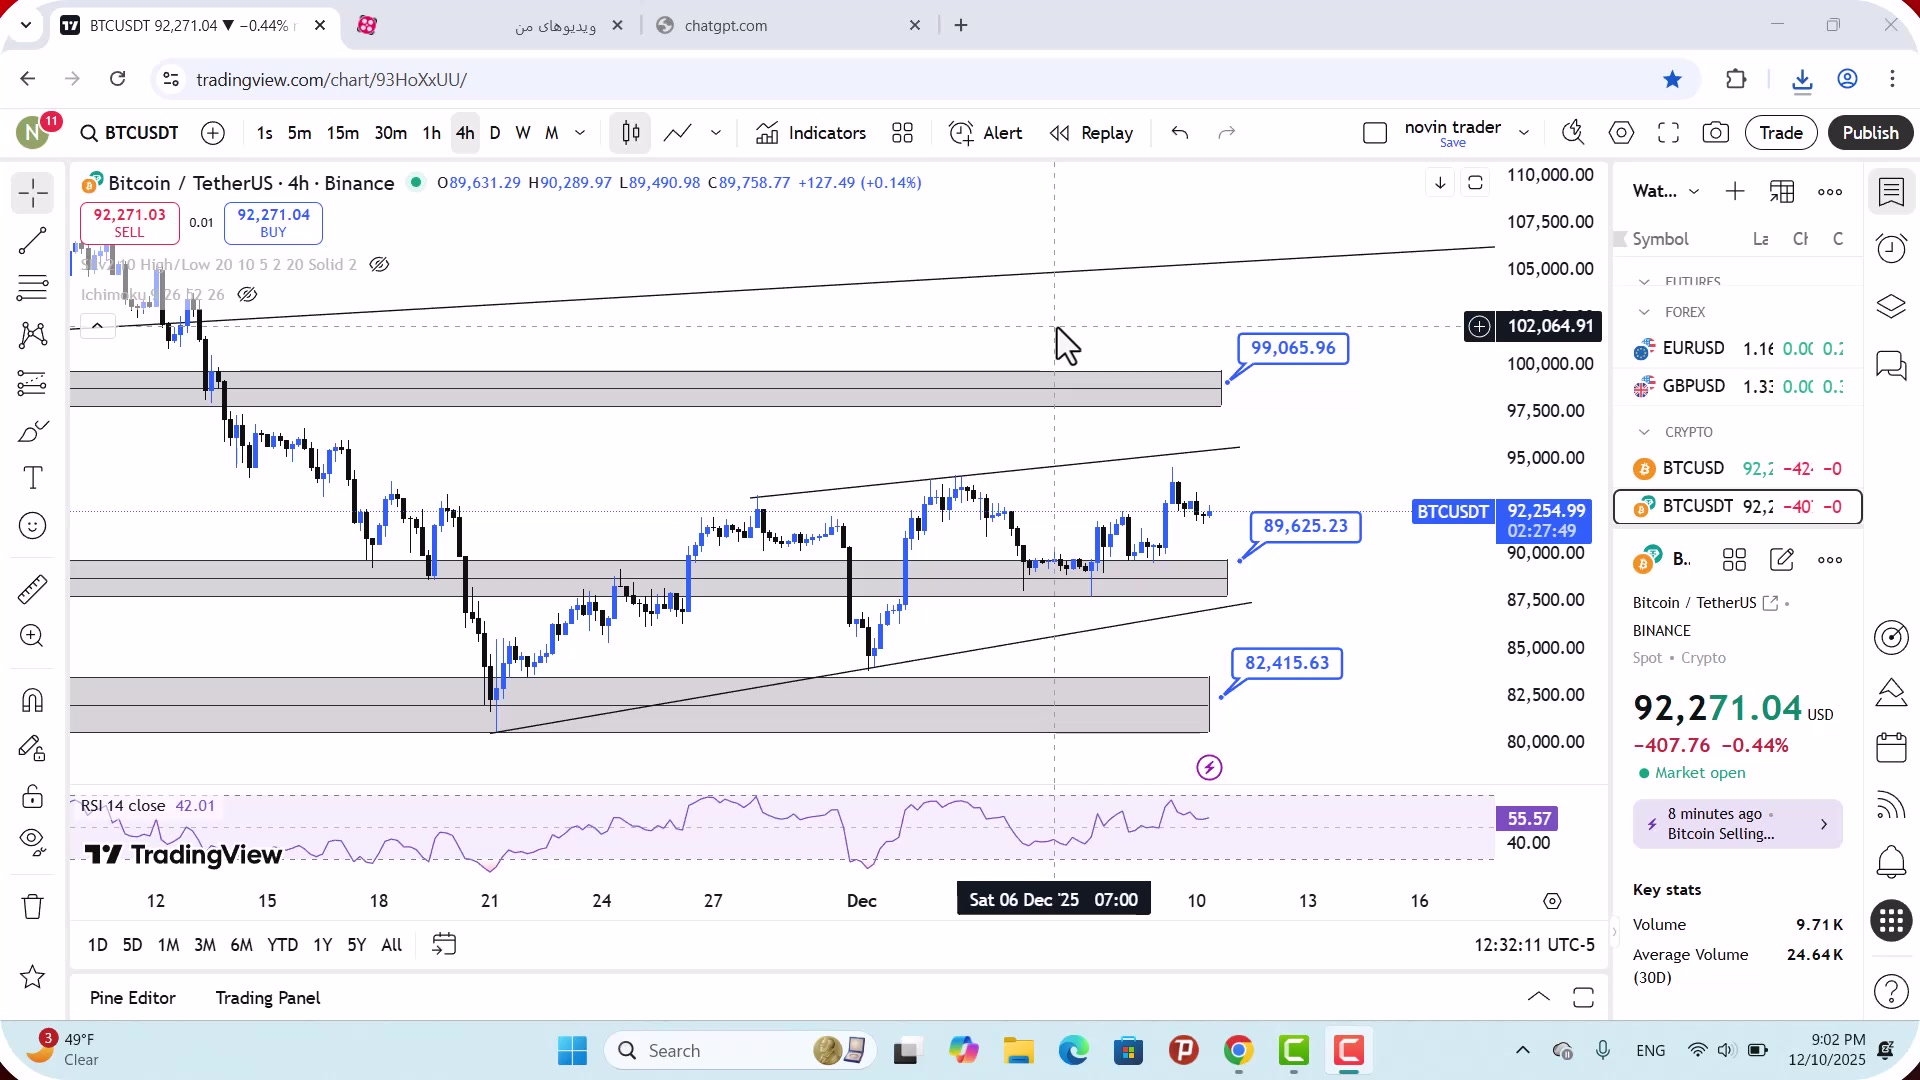Select the ruler measure tool
This screenshot has width=1920, height=1080.
click(32, 589)
